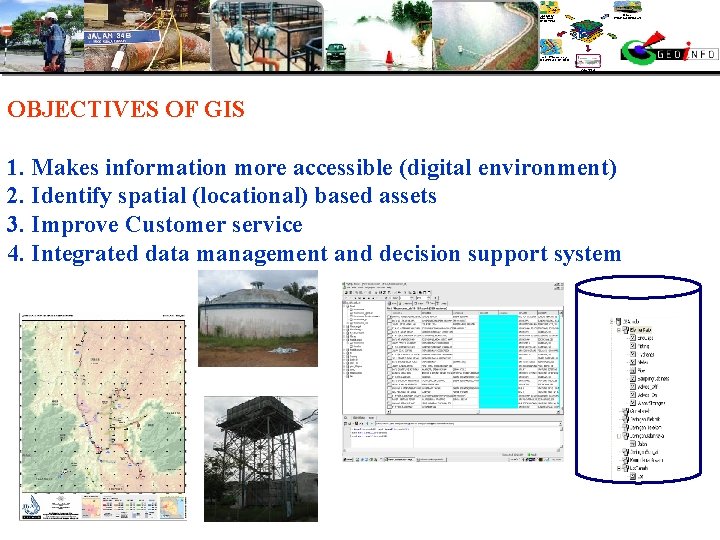Select 'Improve Customer service' line
720x540 pixels.
[155, 225]
